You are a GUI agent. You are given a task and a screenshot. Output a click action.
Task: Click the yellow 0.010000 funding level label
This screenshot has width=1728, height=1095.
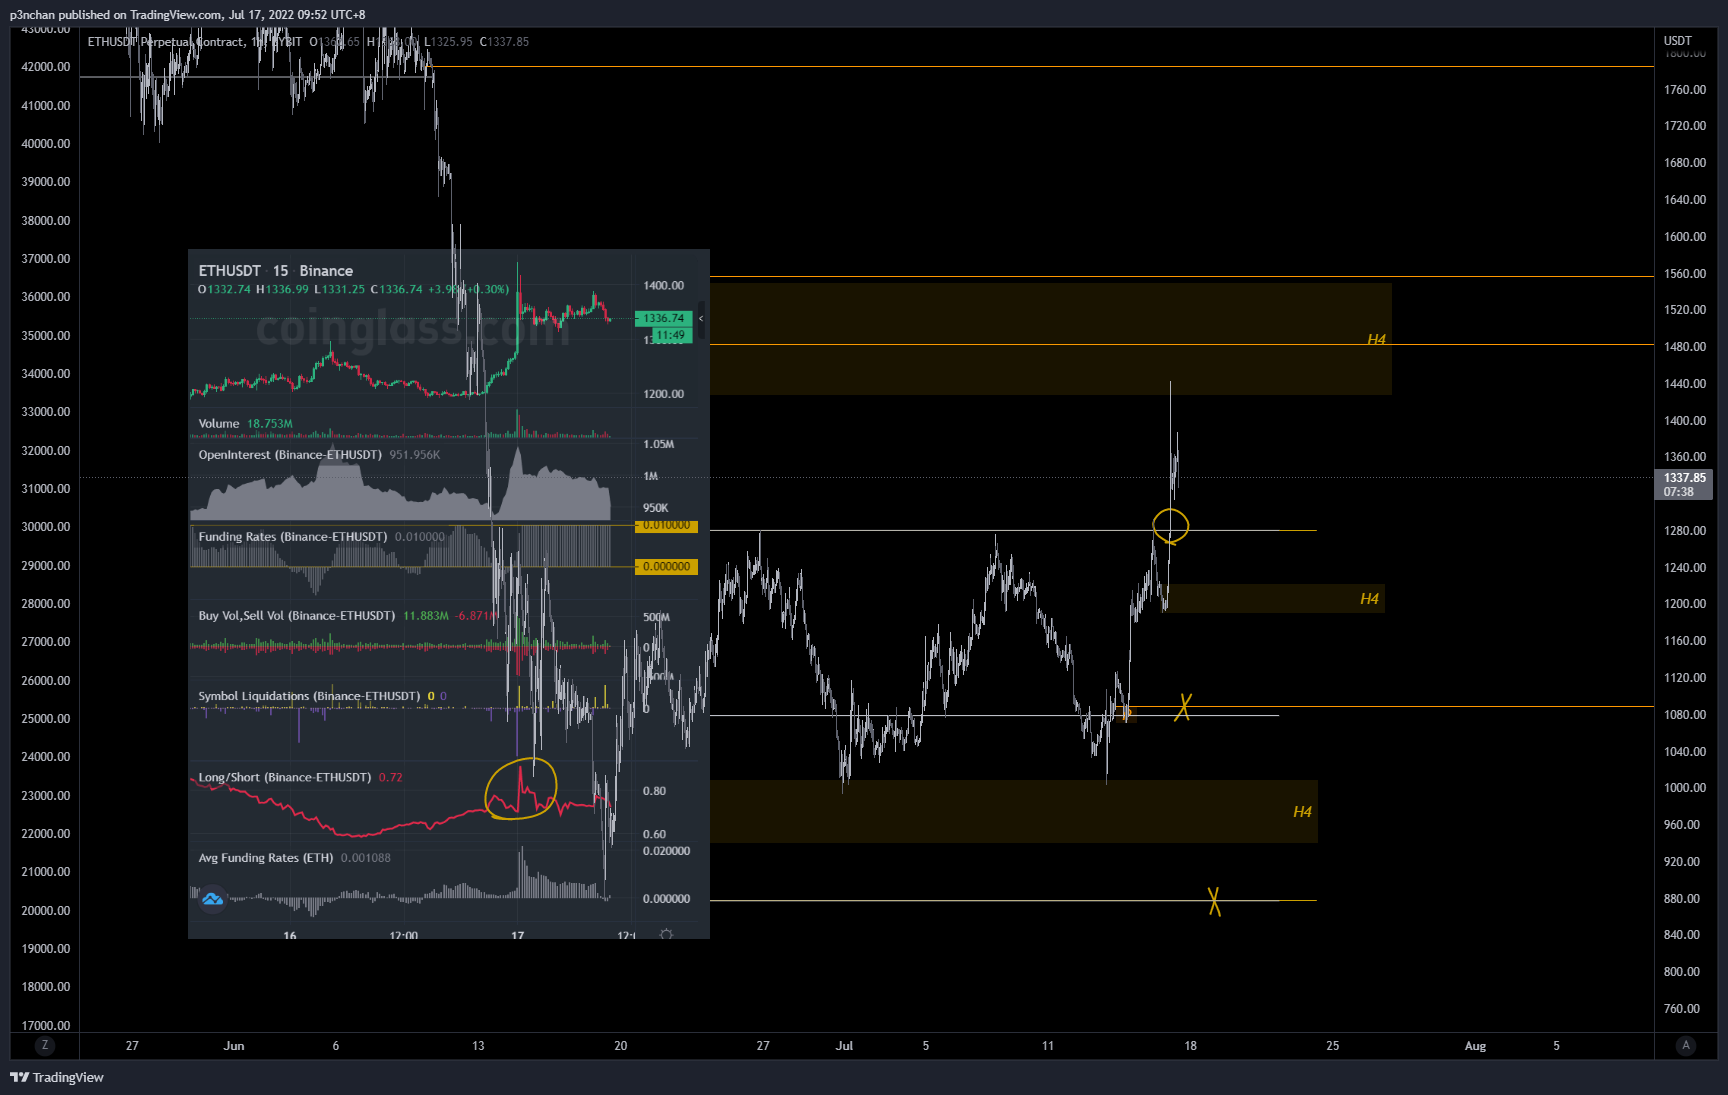tap(666, 525)
